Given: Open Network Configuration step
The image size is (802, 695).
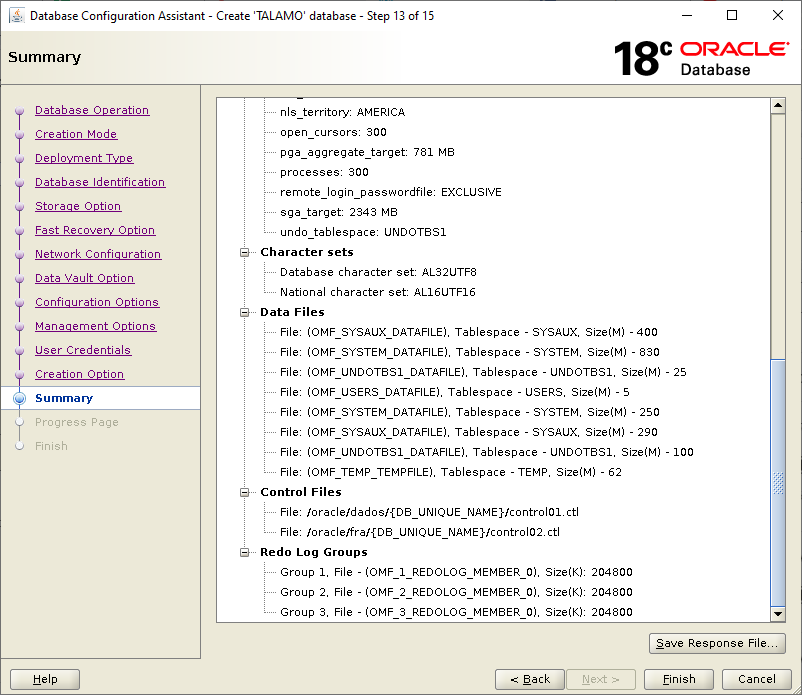Looking at the screenshot, I should click(98, 254).
